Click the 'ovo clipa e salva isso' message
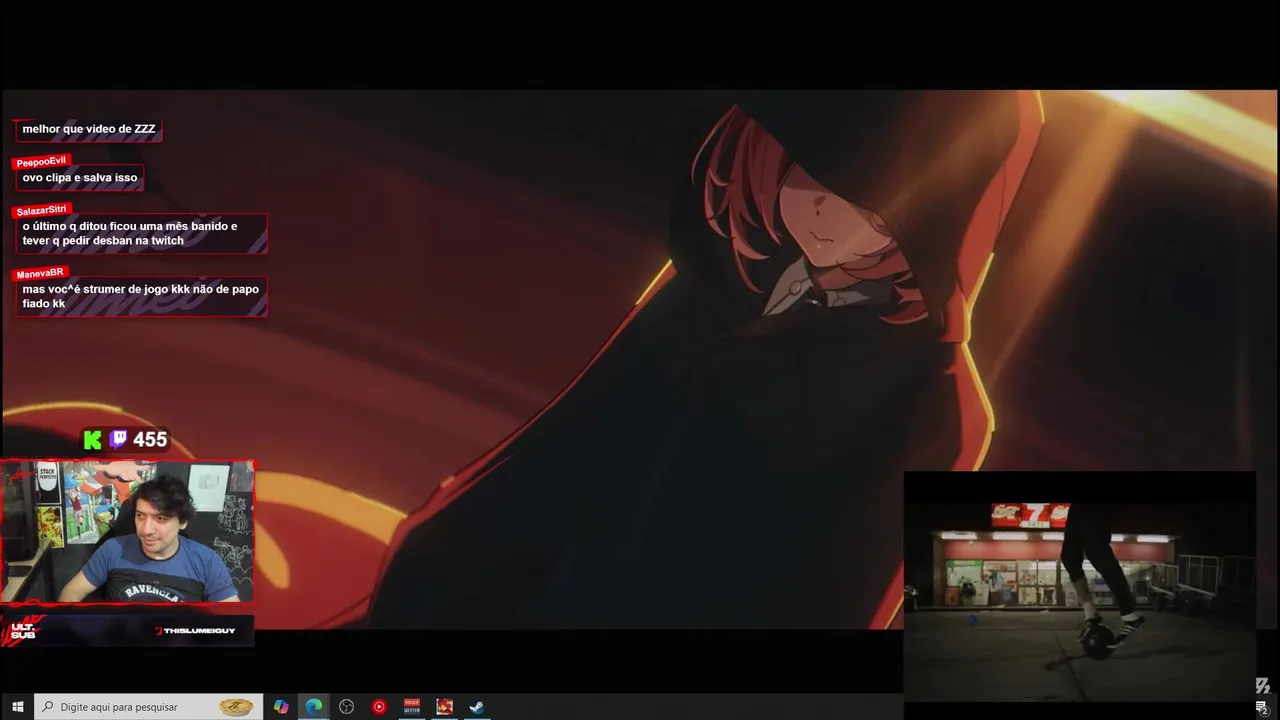The width and height of the screenshot is (1280, 720). pyautogui.click(x=80, y=178)
